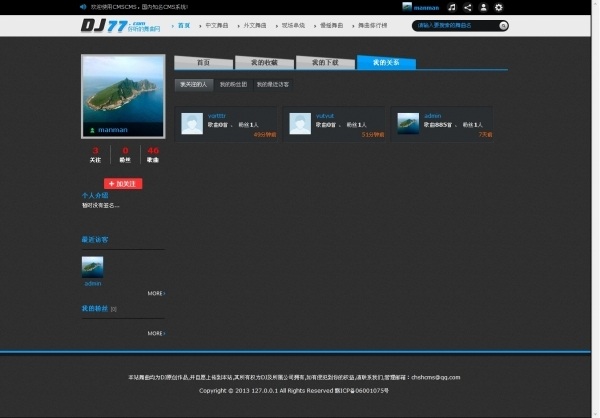This screenshot has height=418, width=600.
Task: Click the speaker announcement icon in top bar
Action: [x=83, y=7]
